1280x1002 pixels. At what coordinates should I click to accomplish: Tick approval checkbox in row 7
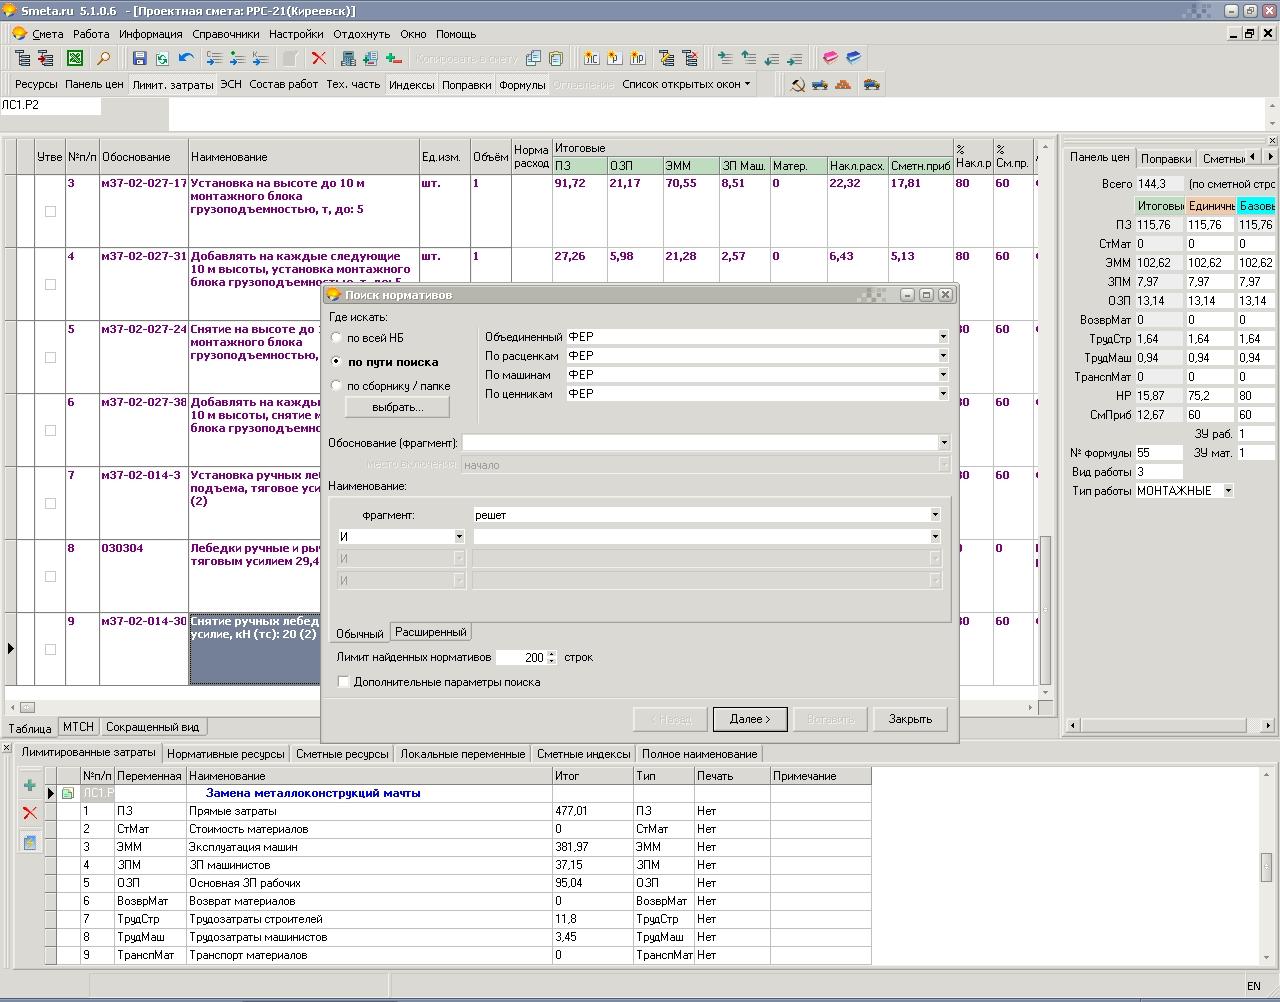click(50, 503)
